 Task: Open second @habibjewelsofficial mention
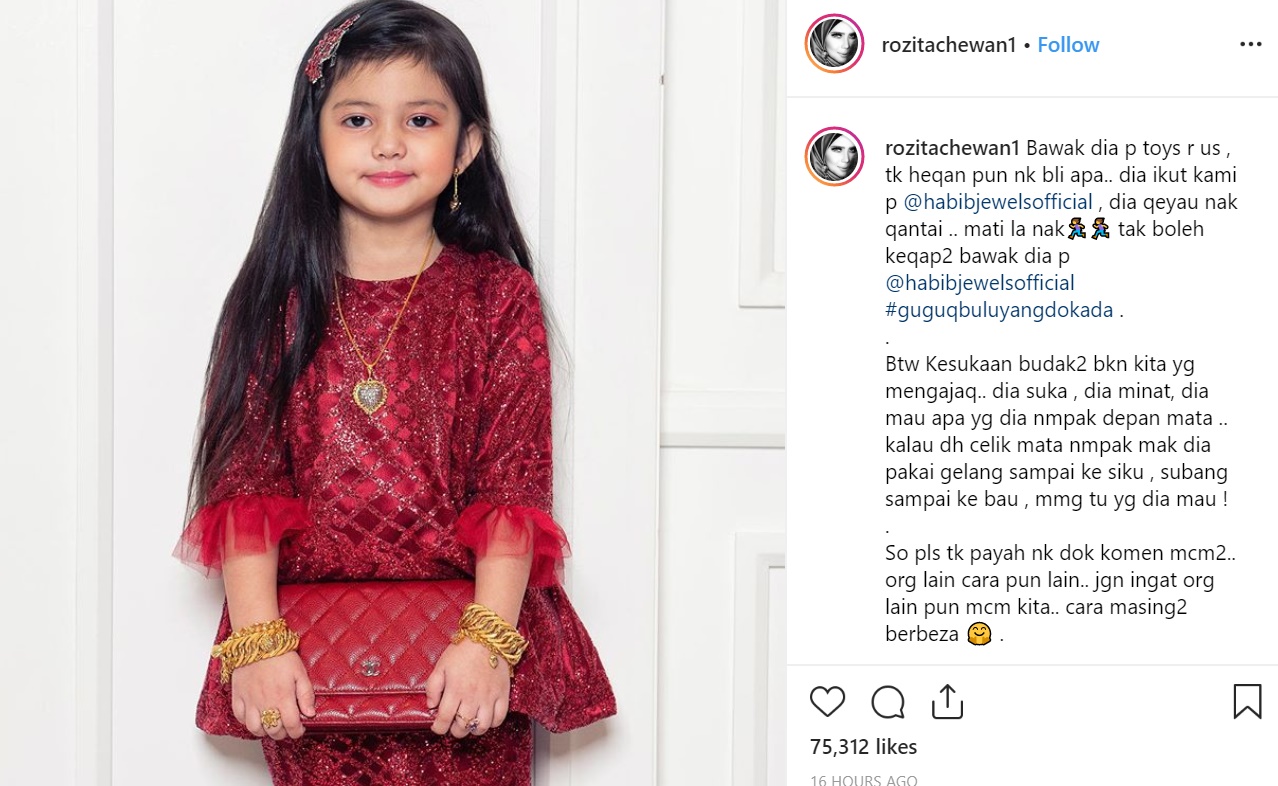[980, 283]
